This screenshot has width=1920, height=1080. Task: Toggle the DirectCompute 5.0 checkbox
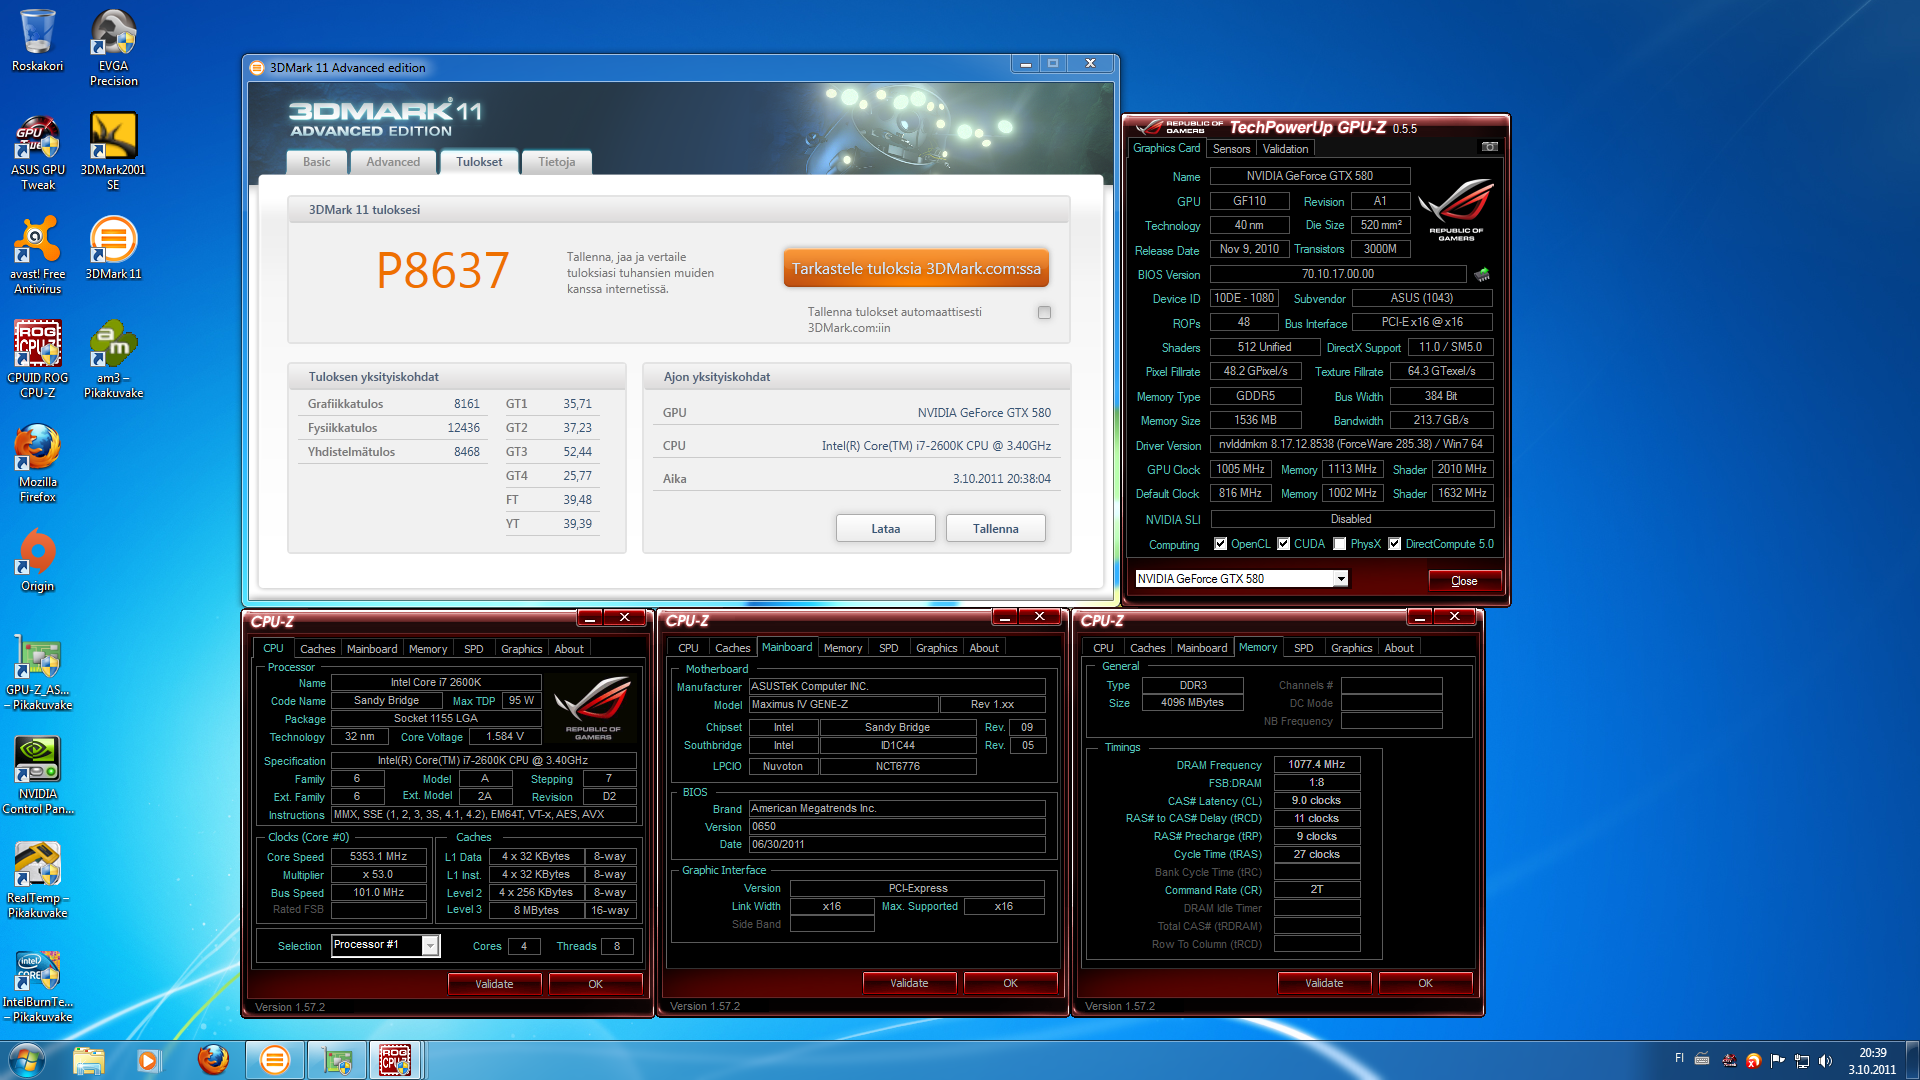[x=1394, y=544]
